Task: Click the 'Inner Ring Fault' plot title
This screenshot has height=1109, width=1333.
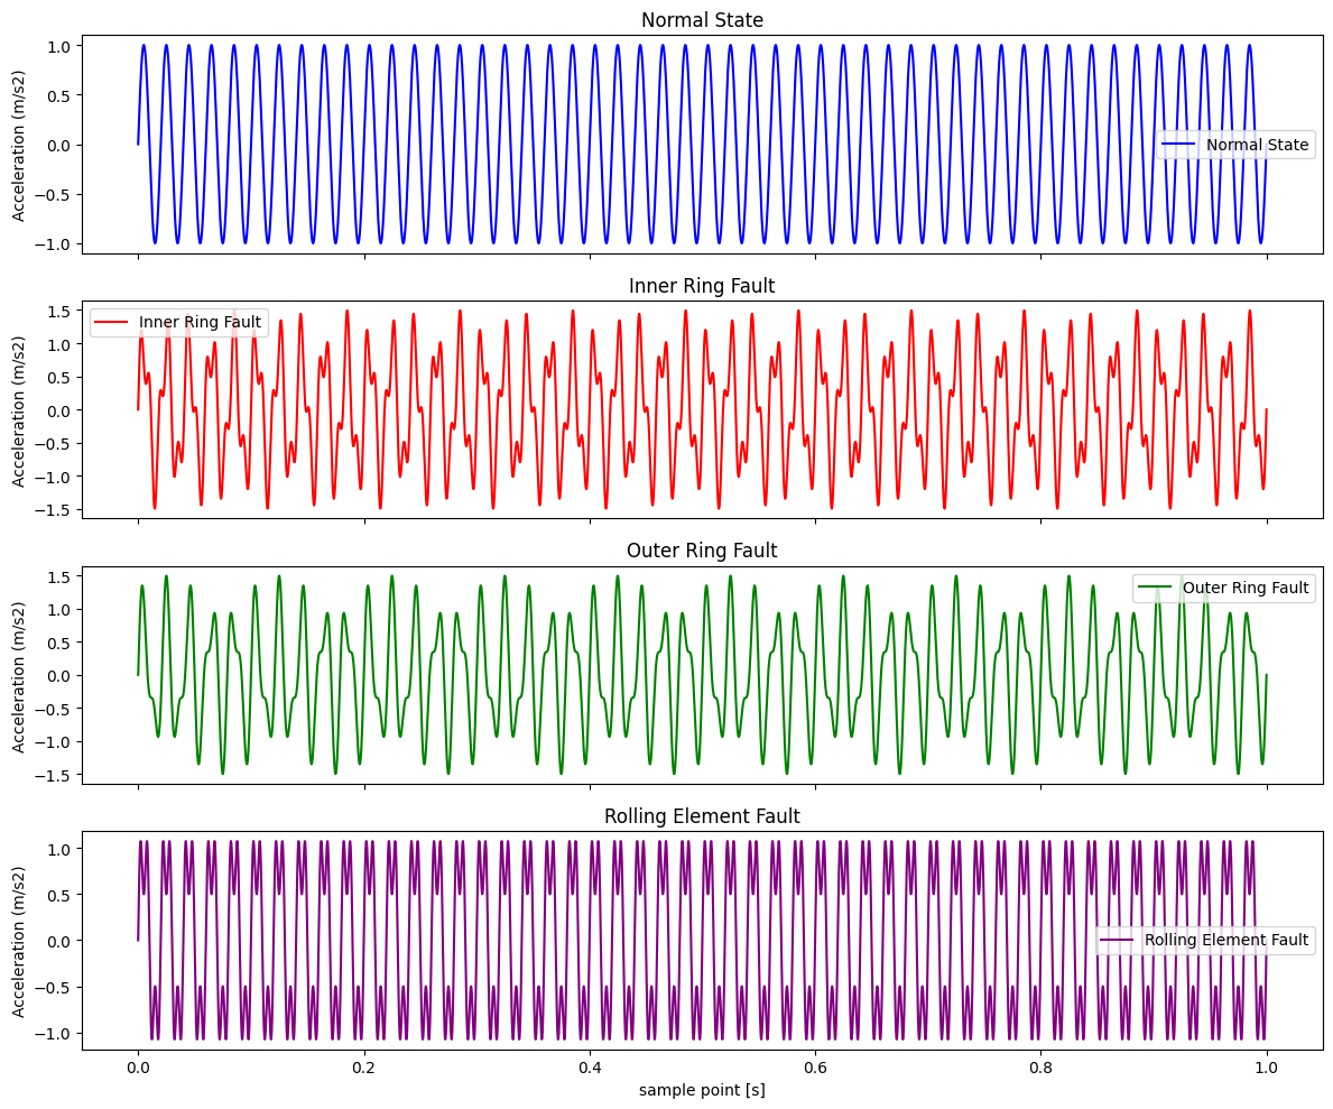Action: pyautogui.click(x=701, y=286)
